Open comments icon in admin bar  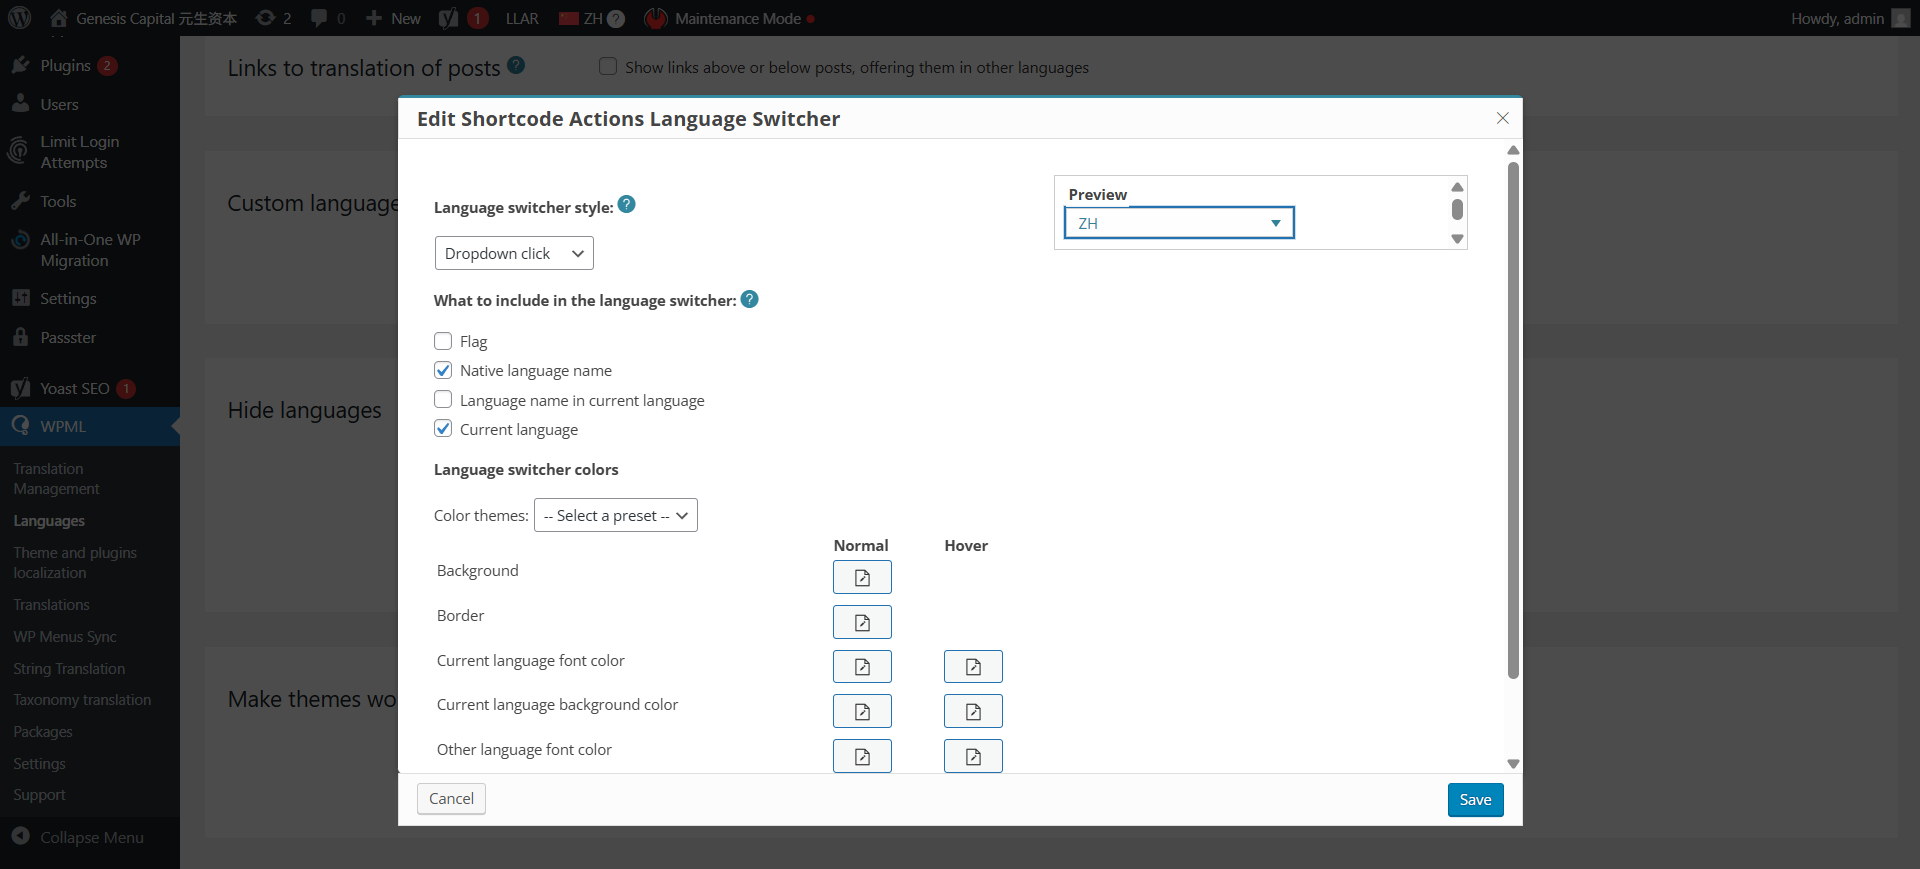(x=320, y=18)
